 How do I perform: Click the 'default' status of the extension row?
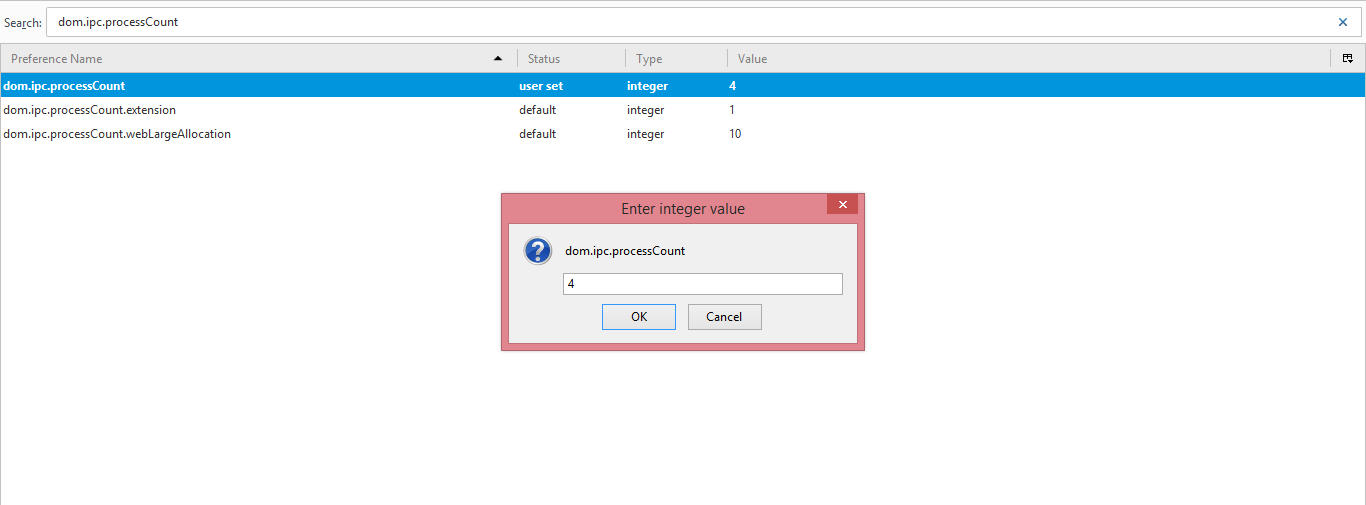537,110
